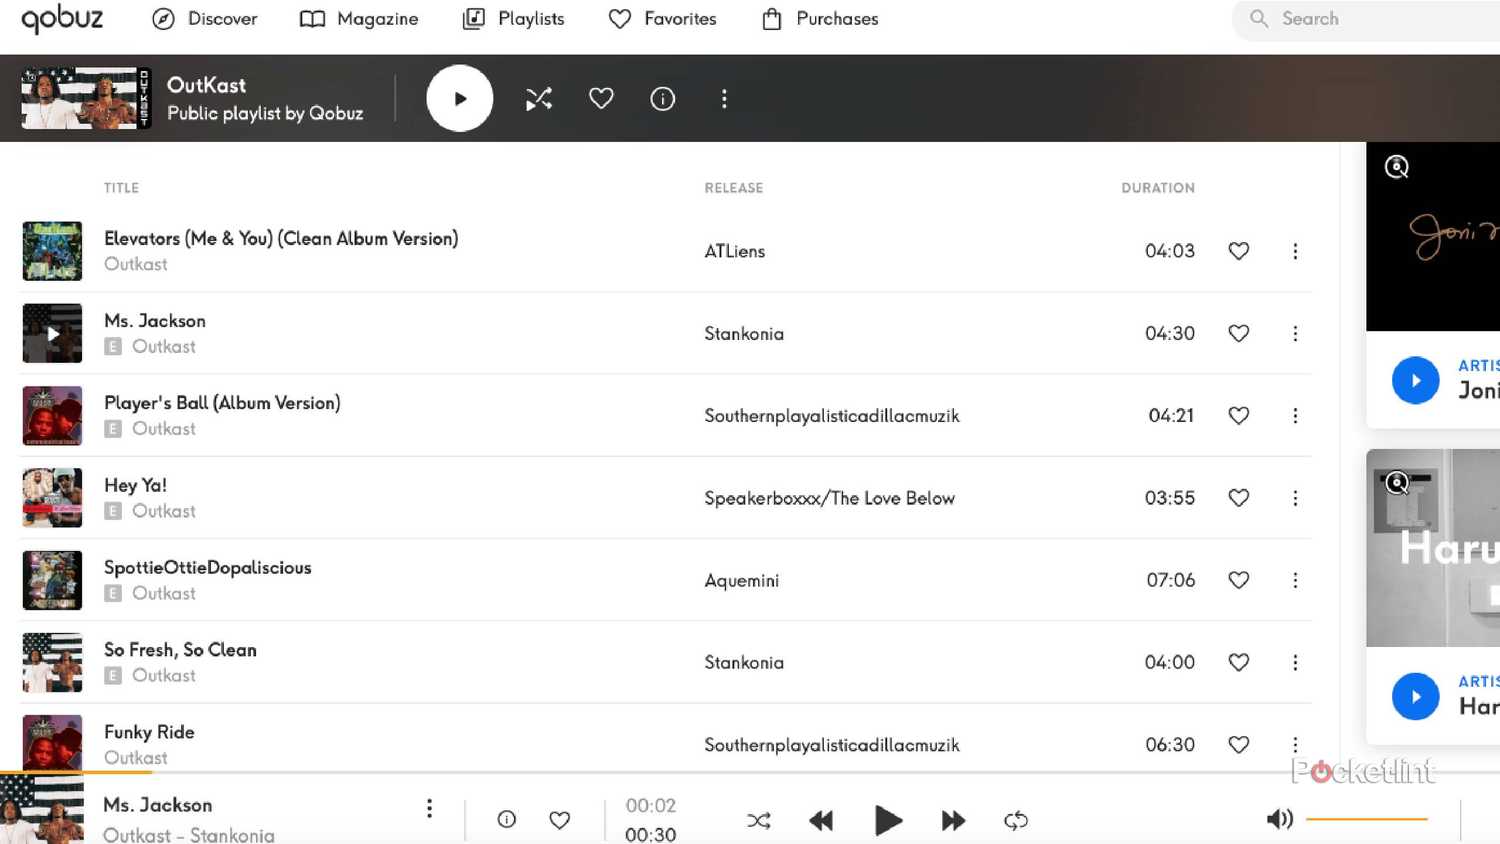Open the playlist options three-dot menu
The width and height of the screenshot is (1500, 844).
[724, 98]
